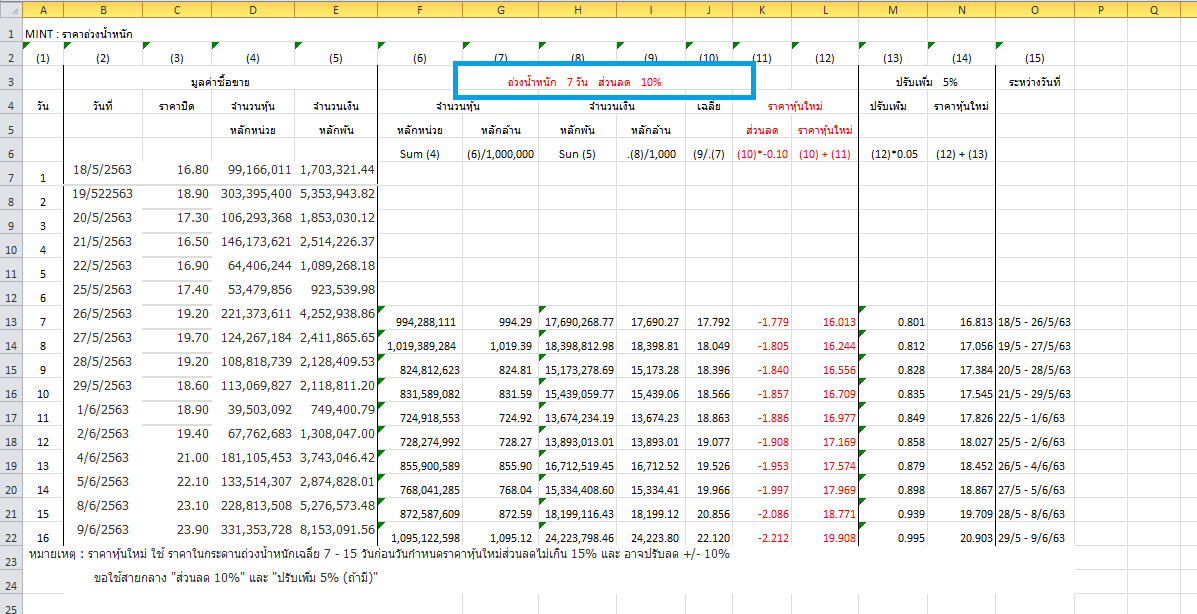Click red new price cell "16.013"
Viewport: 1197px width, 614px height.
838,322
